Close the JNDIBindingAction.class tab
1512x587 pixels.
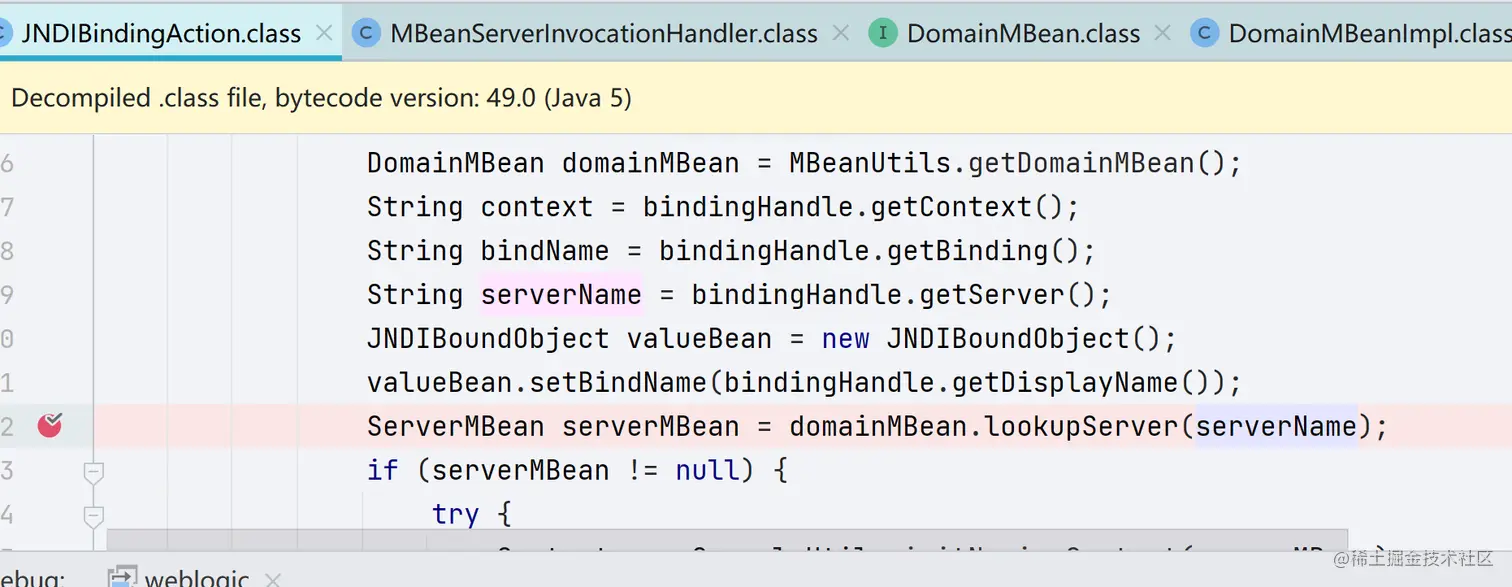(324, 33)
